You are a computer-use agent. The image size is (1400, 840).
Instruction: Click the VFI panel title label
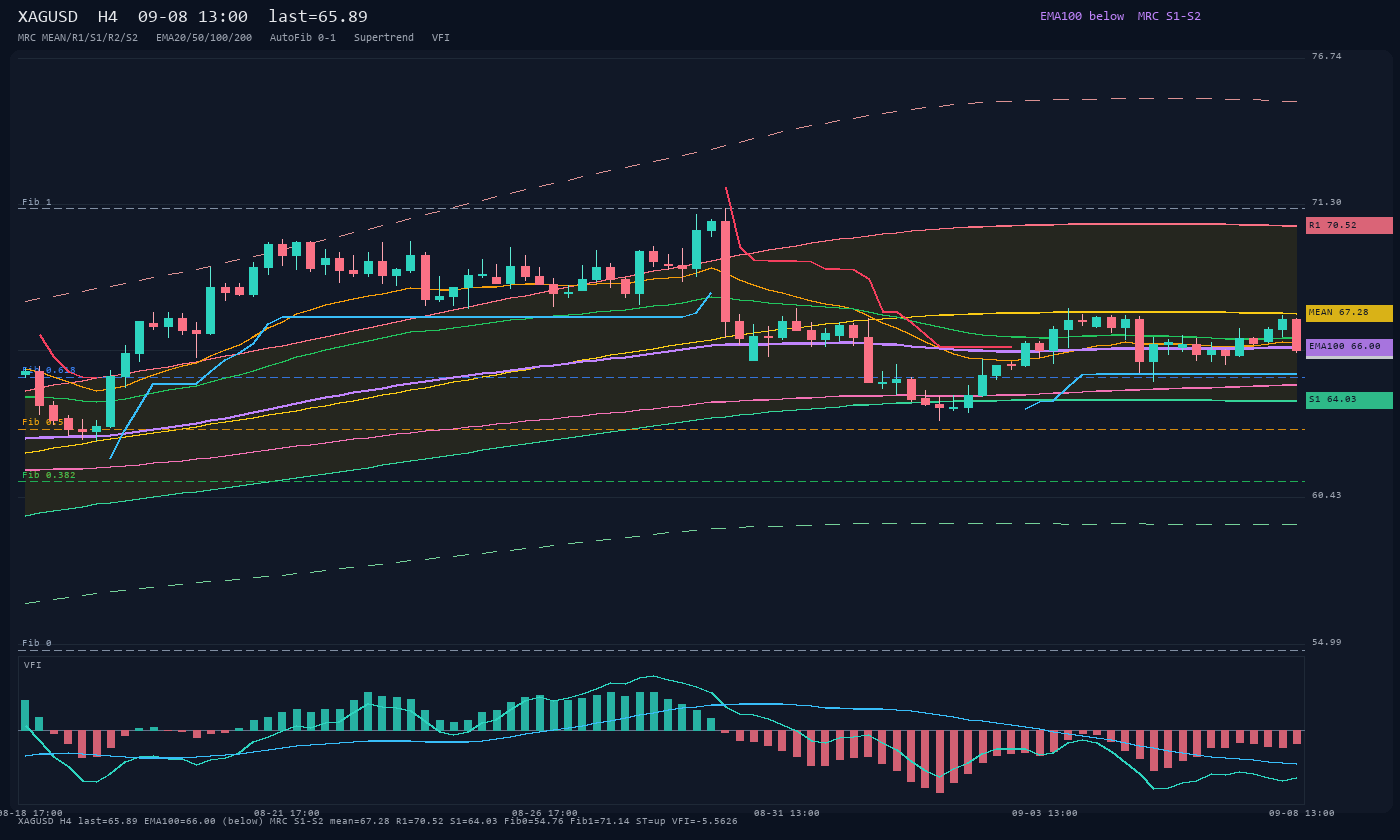click(33, 665)
